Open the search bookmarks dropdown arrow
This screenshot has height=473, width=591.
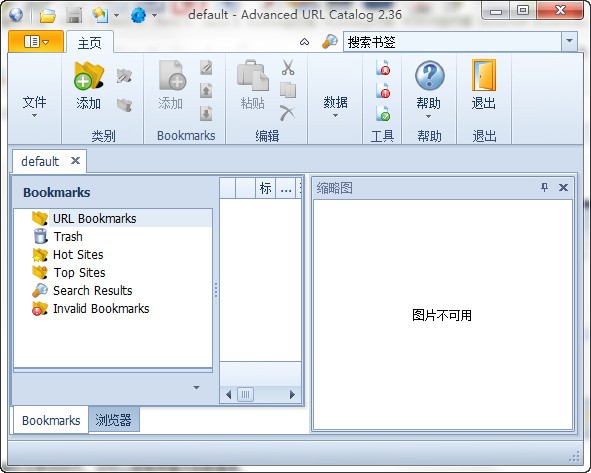569,41
